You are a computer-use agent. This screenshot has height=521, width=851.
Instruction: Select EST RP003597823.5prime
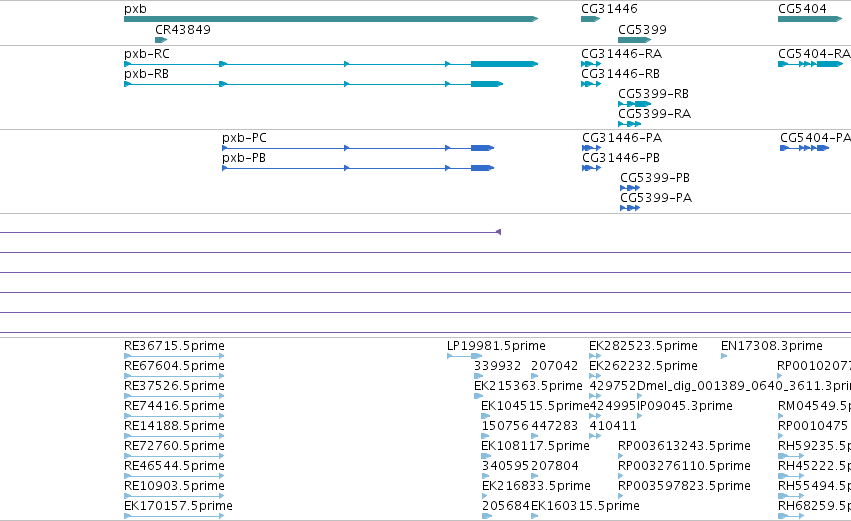click(621, 495)
